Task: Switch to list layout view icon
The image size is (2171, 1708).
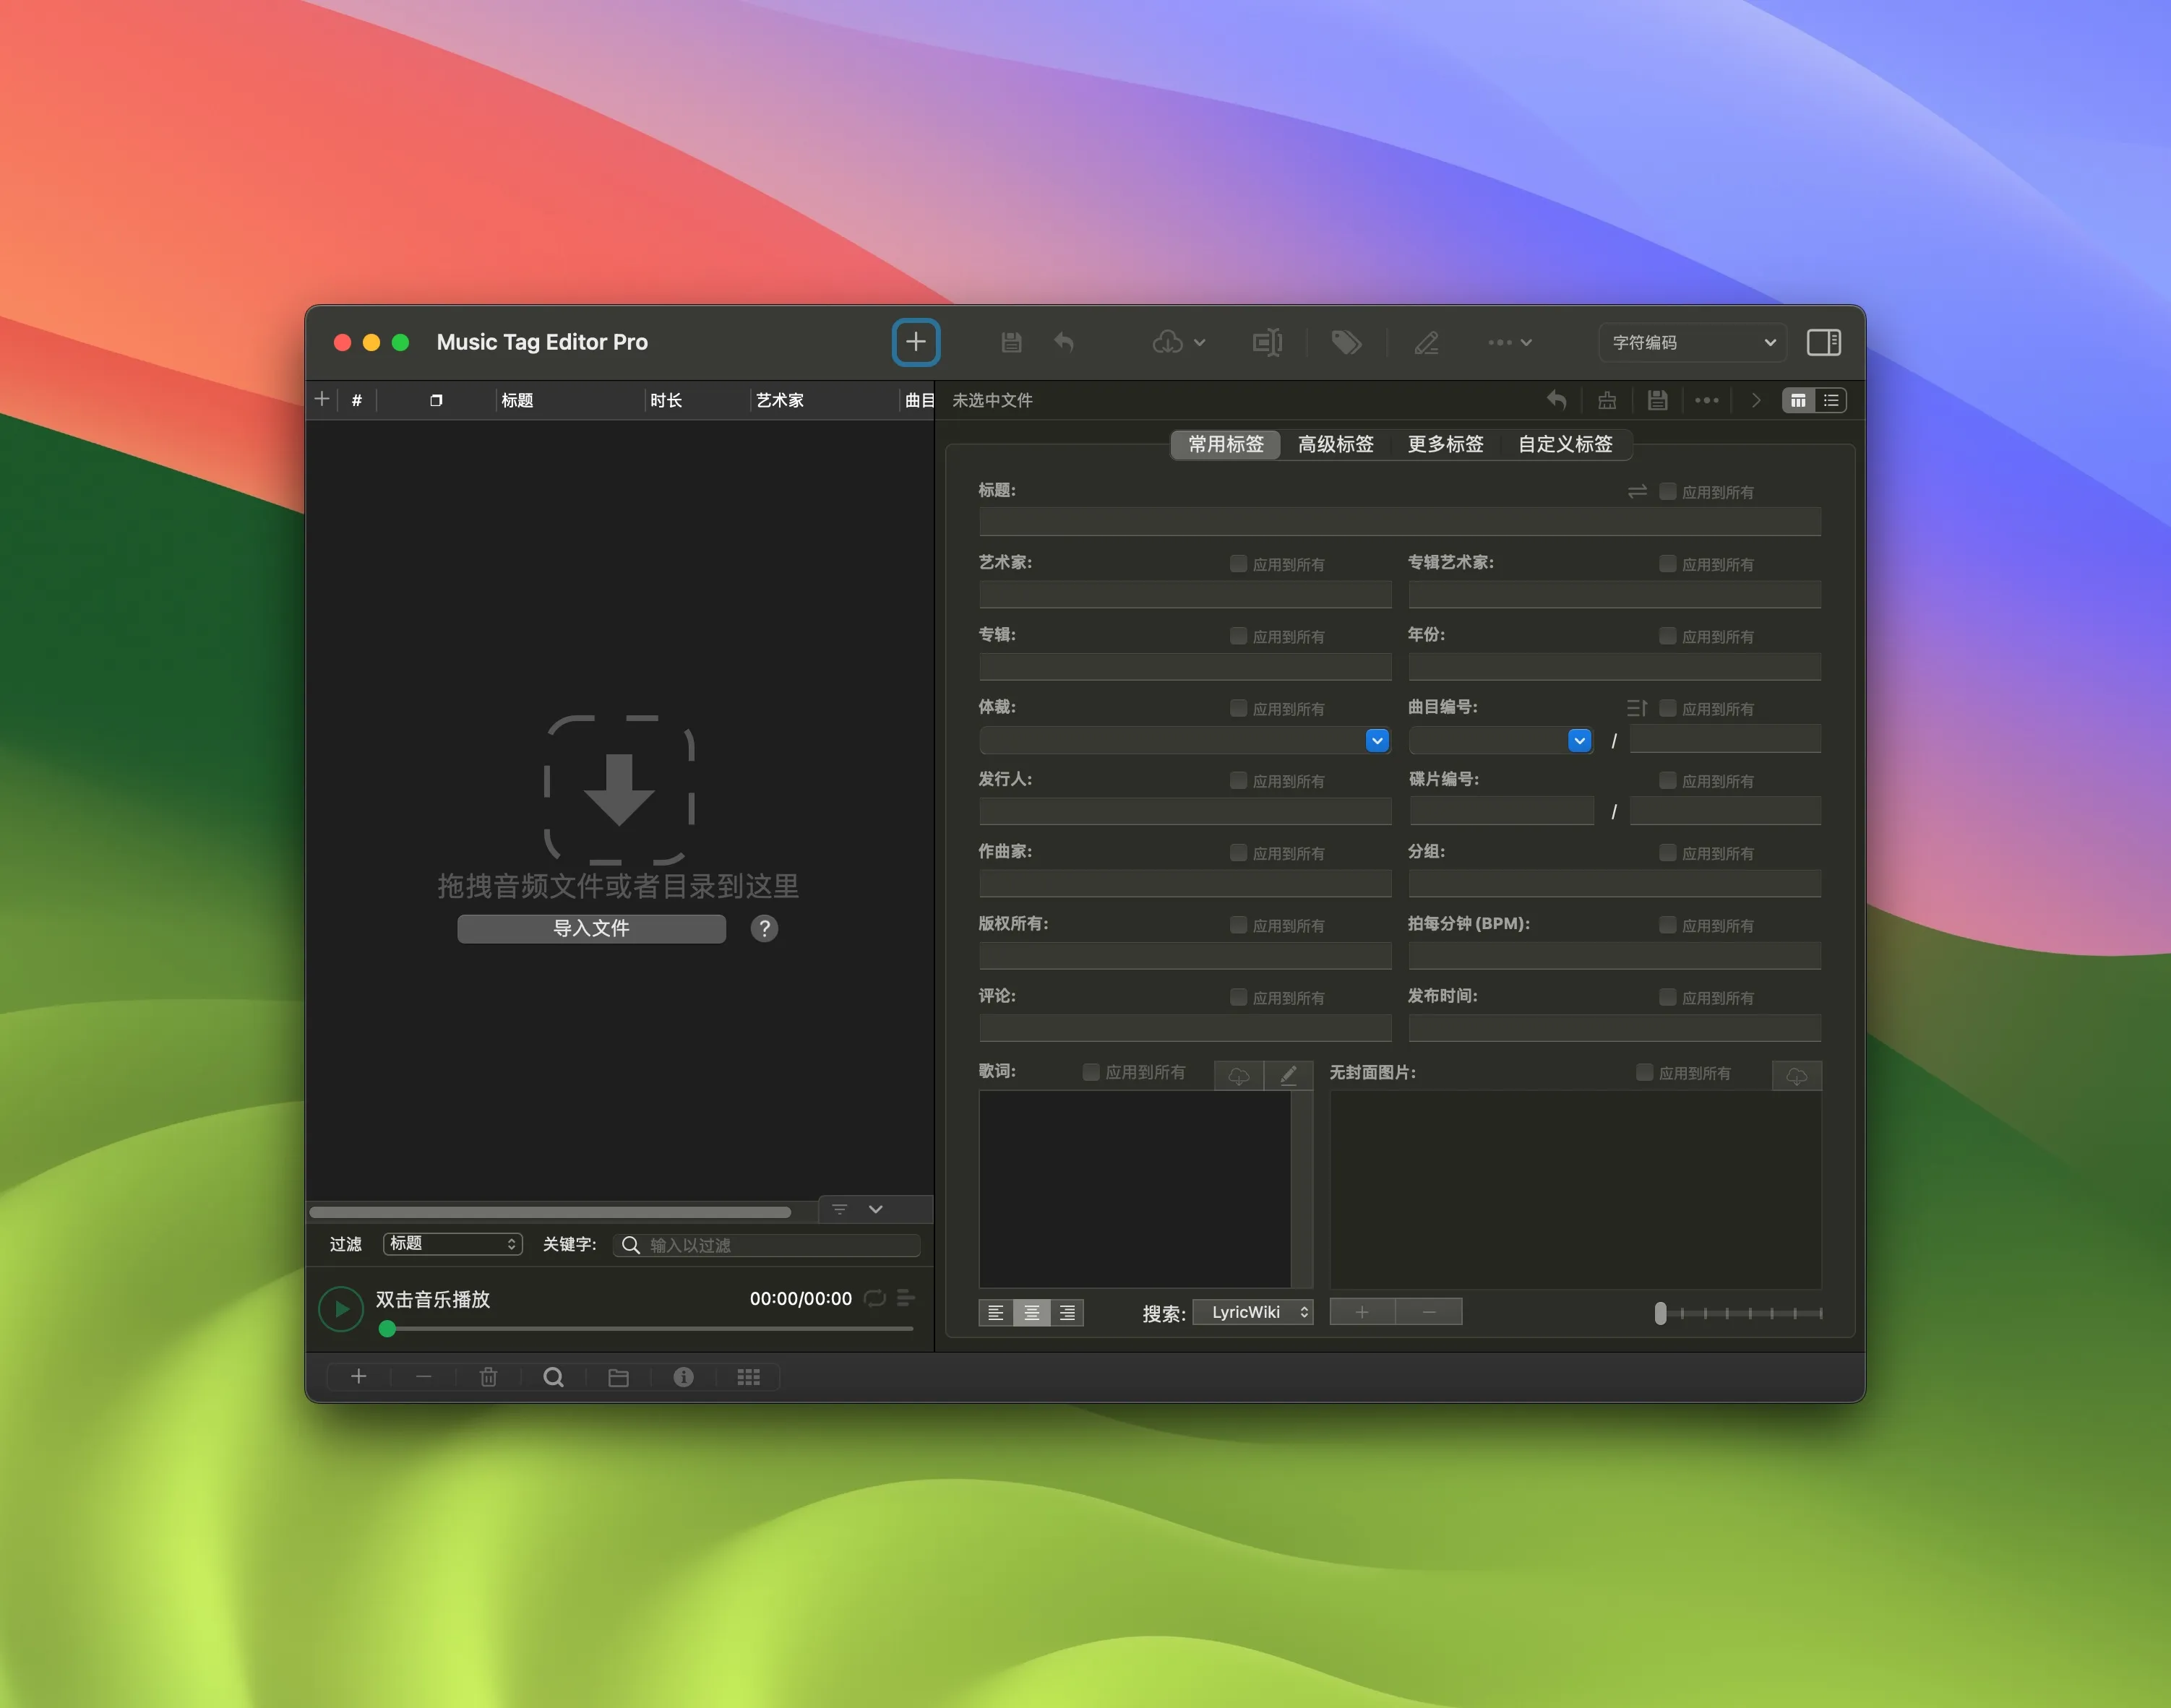Action: (x=1830, y=400)
